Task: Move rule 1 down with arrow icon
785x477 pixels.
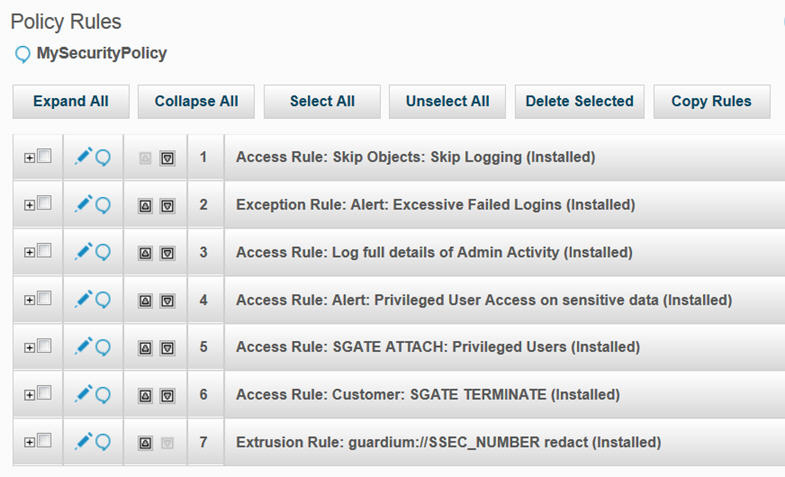Action: click(x=167, y=158)
